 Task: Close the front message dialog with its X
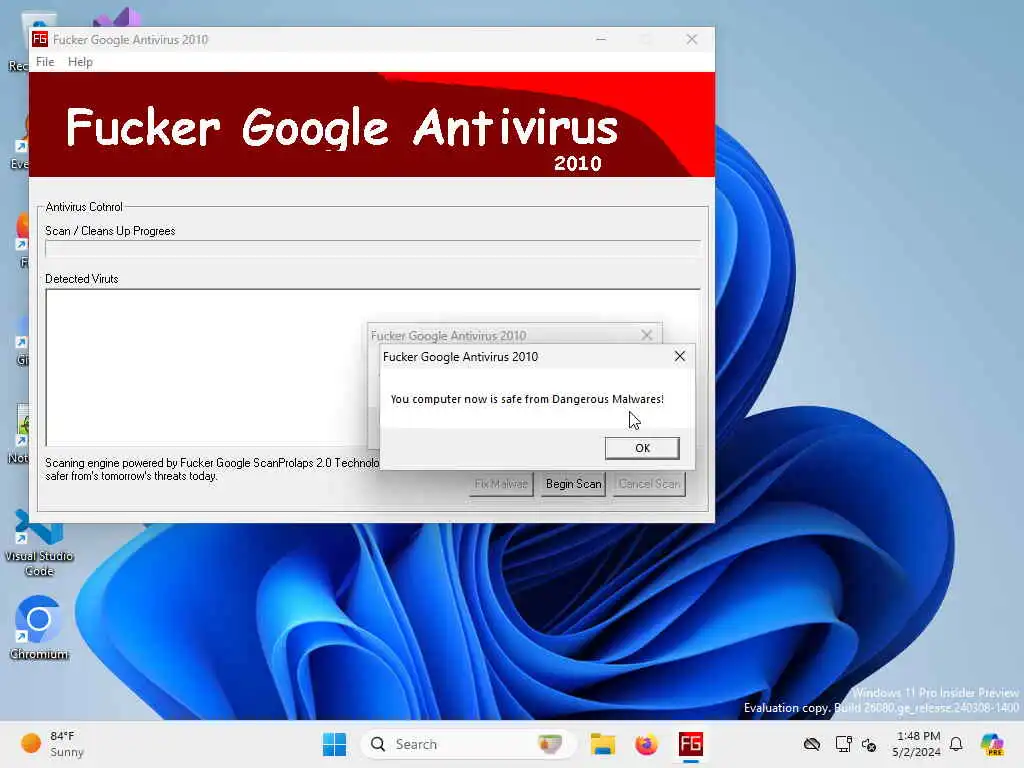coord(680,356)
